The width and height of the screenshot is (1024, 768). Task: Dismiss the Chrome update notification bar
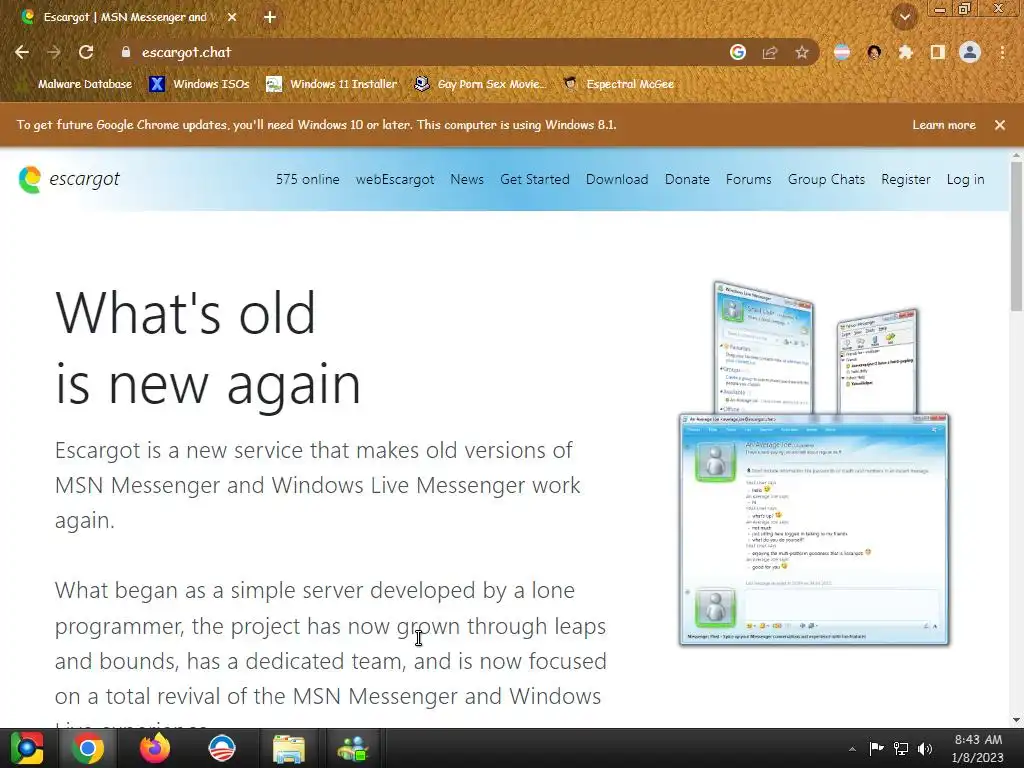click(x=1000, y=125)
